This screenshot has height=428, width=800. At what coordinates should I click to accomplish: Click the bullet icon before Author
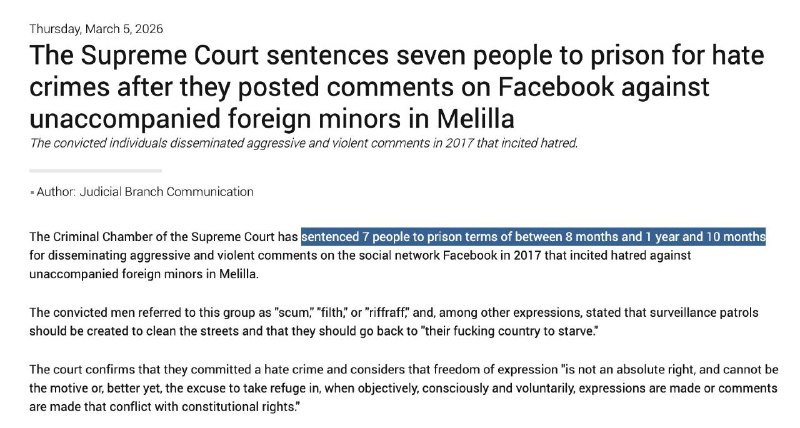pos(32,192)
